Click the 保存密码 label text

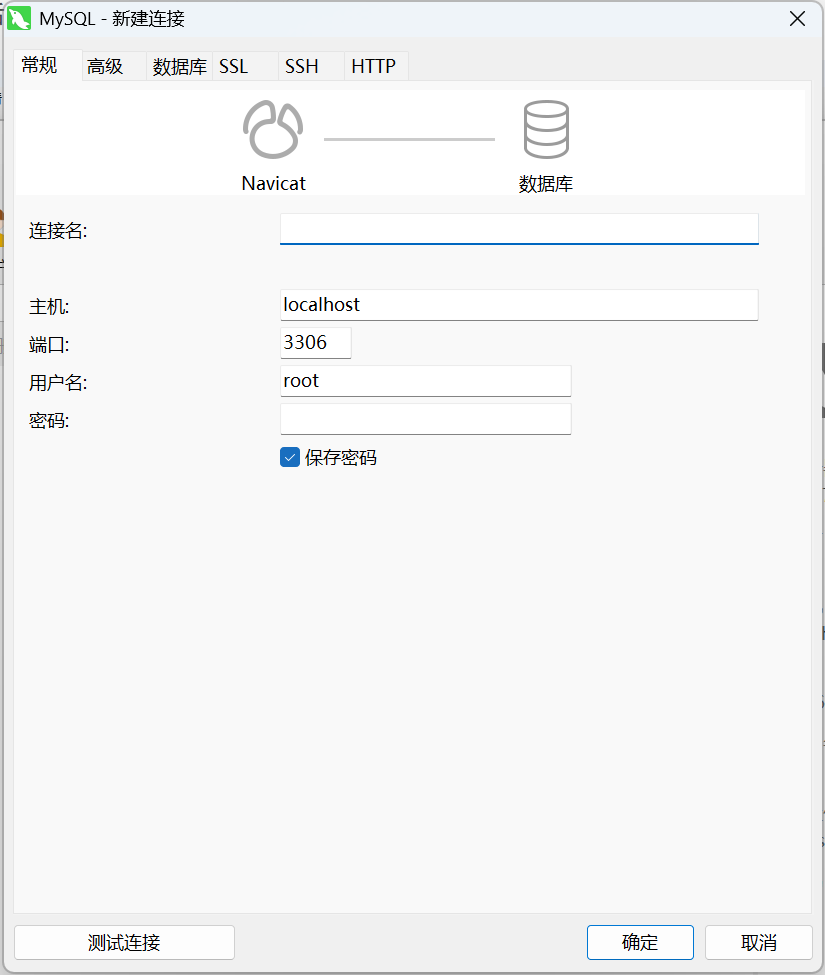[x=341, y=458]
